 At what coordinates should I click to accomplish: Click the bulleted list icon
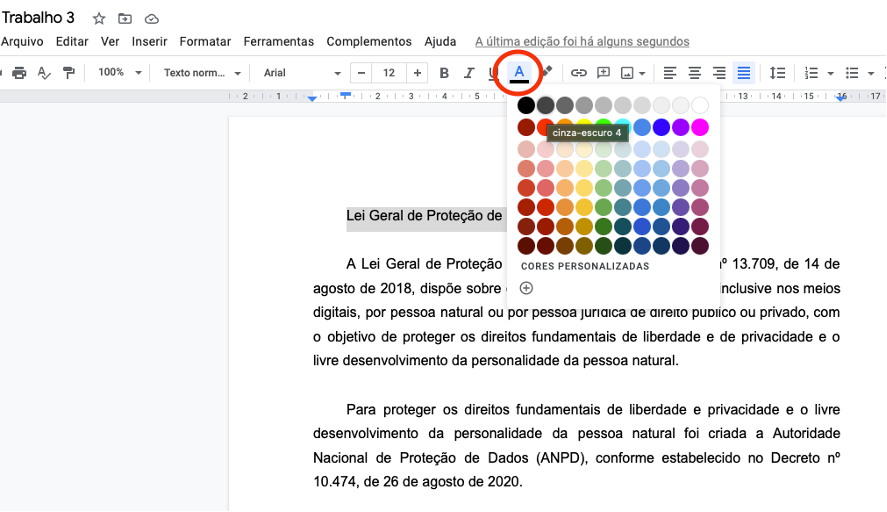852,73
